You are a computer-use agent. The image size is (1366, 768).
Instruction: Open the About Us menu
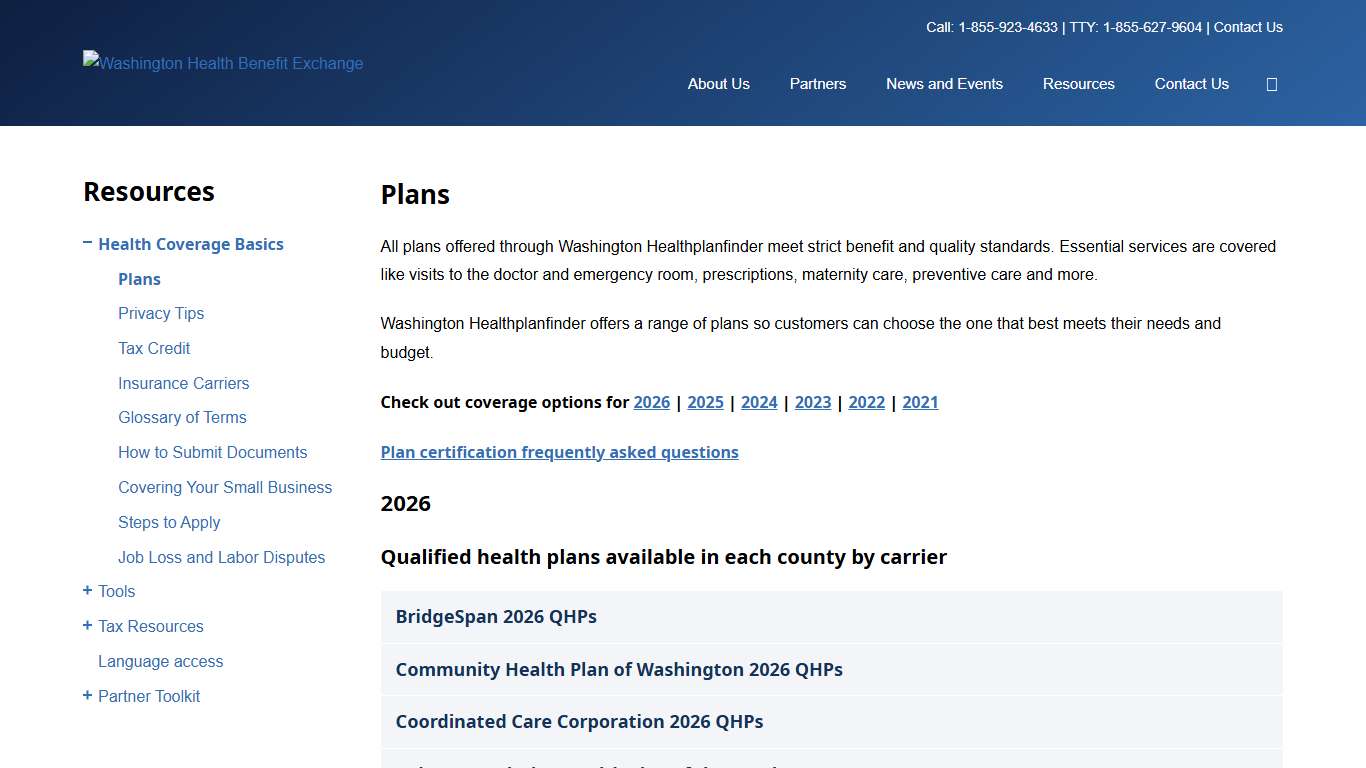tap(718, 84)
